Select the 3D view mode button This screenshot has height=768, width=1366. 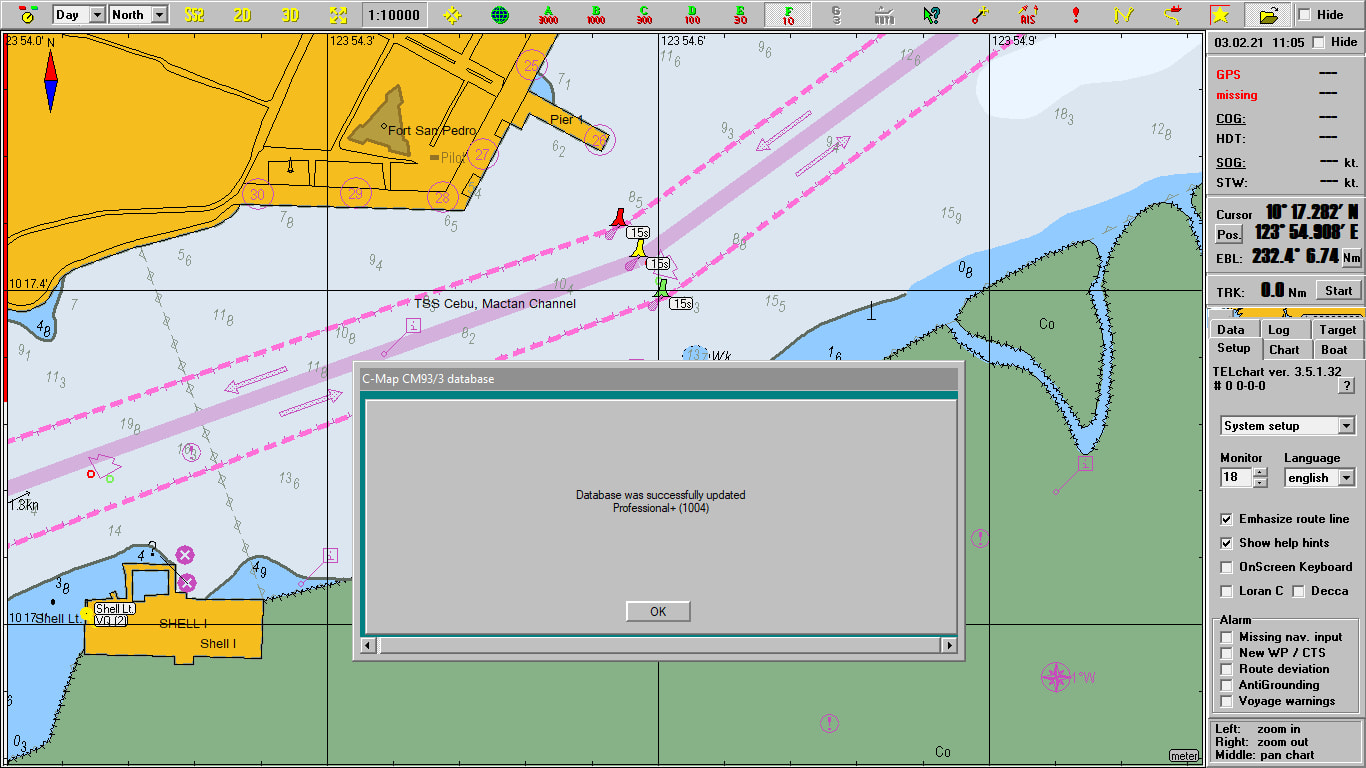(x=290, y=15)
